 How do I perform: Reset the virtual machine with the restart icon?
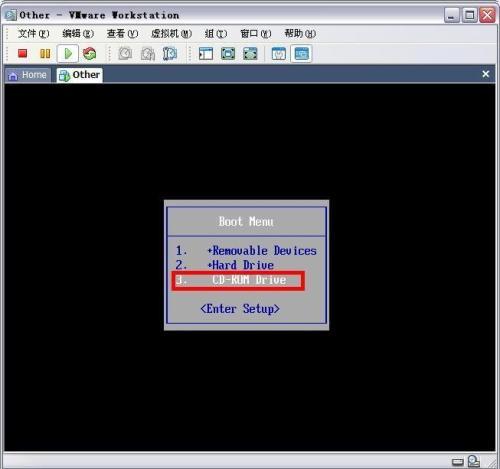click(89, 53)
